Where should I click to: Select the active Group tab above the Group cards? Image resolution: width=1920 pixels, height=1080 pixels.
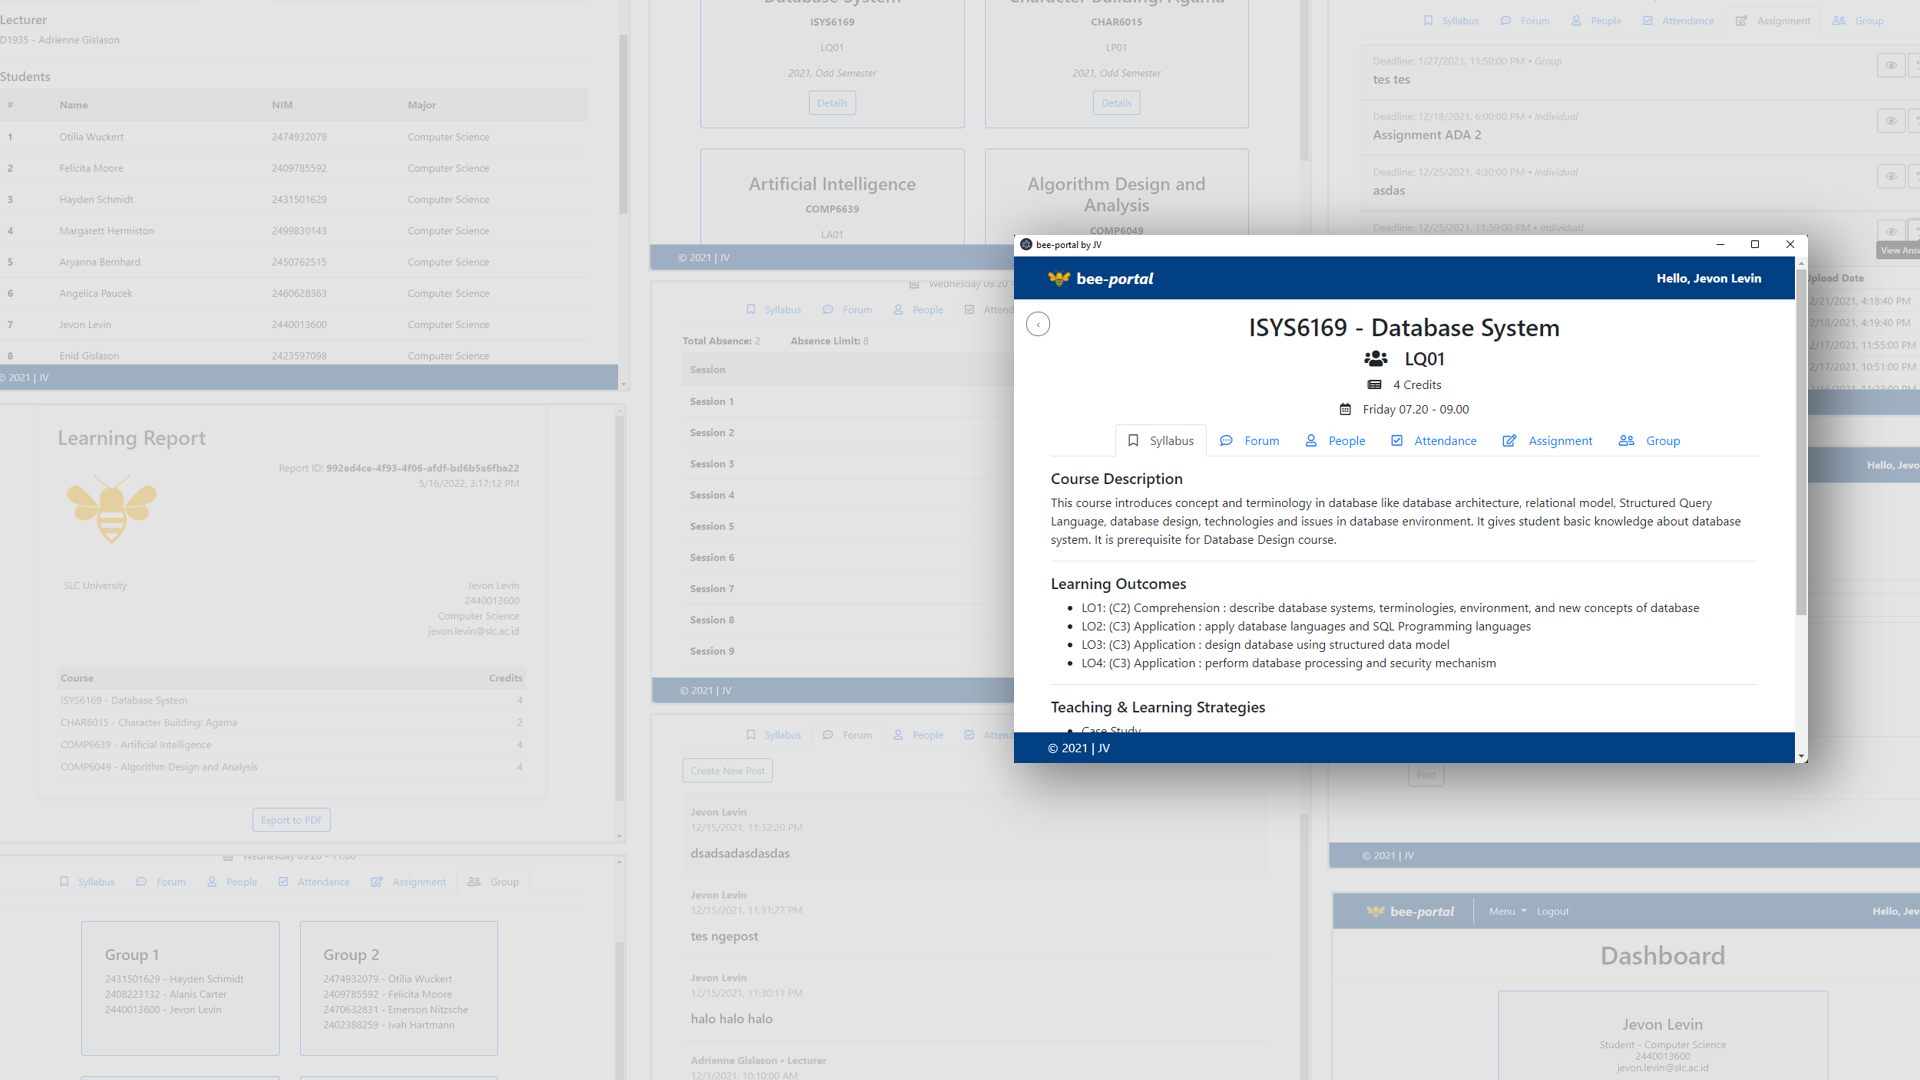(x=493, y=882)
